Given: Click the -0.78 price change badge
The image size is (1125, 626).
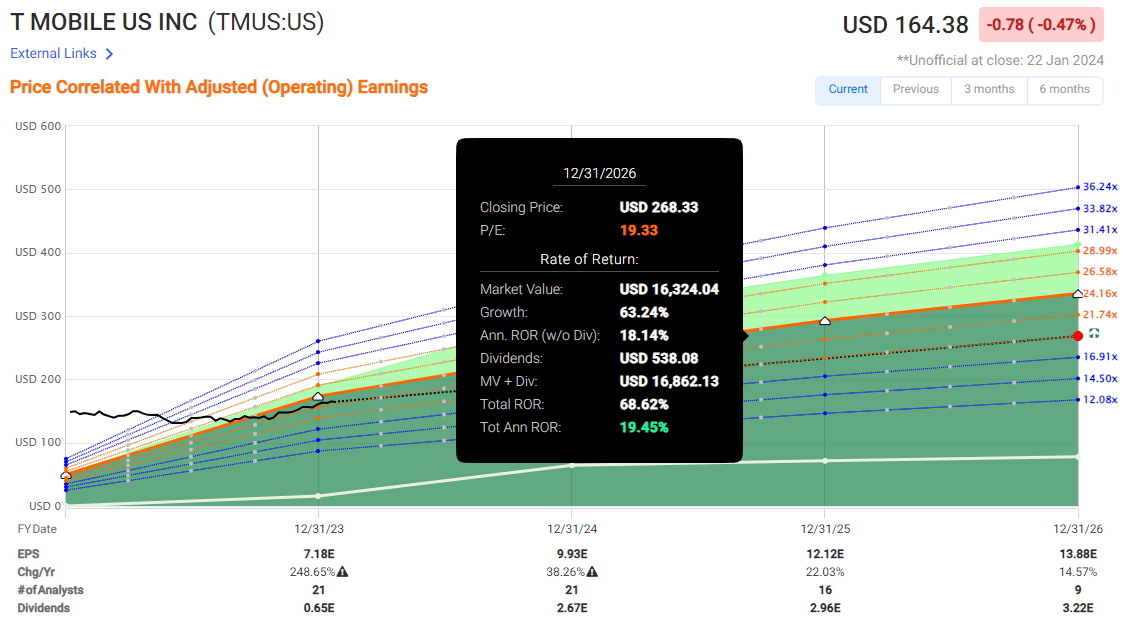Looking at the screenshot, I should click(1043, 24).
